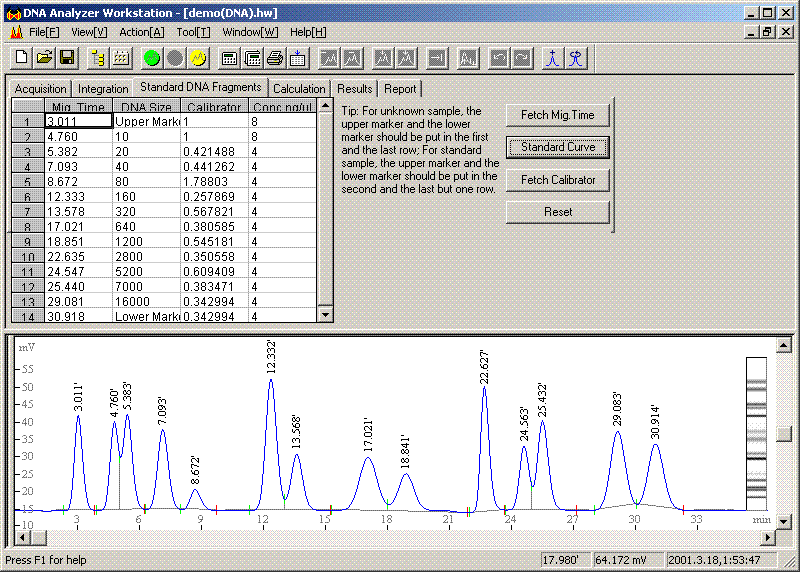Switch to the Calculation tab
Image resolution: width=800 pixels, height=572 pixels.
[x=299, y=89]
